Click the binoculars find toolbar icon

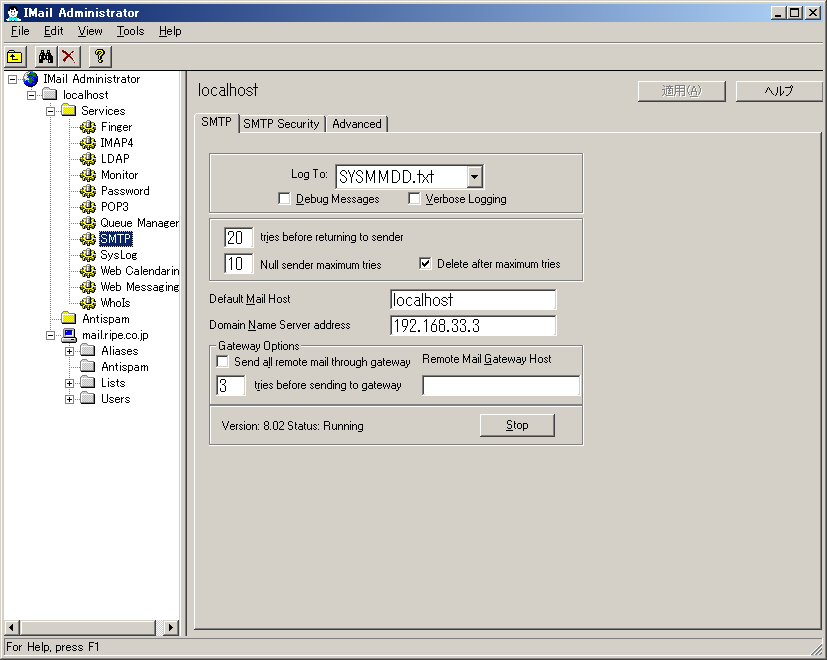click(x=46, y=56)
